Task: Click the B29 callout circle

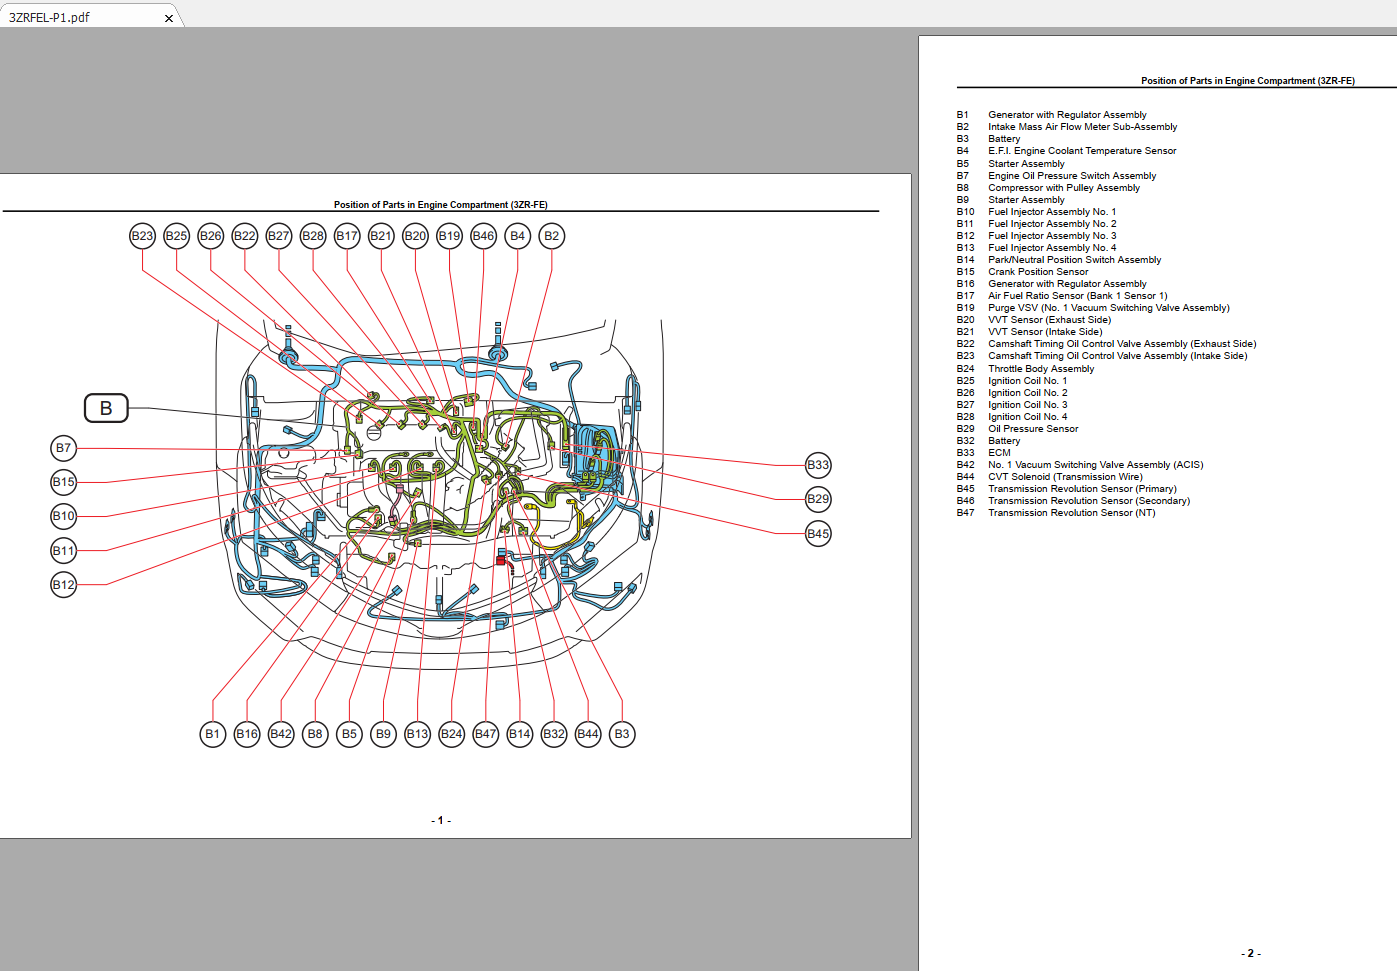Action: click(x=818, y=499)
